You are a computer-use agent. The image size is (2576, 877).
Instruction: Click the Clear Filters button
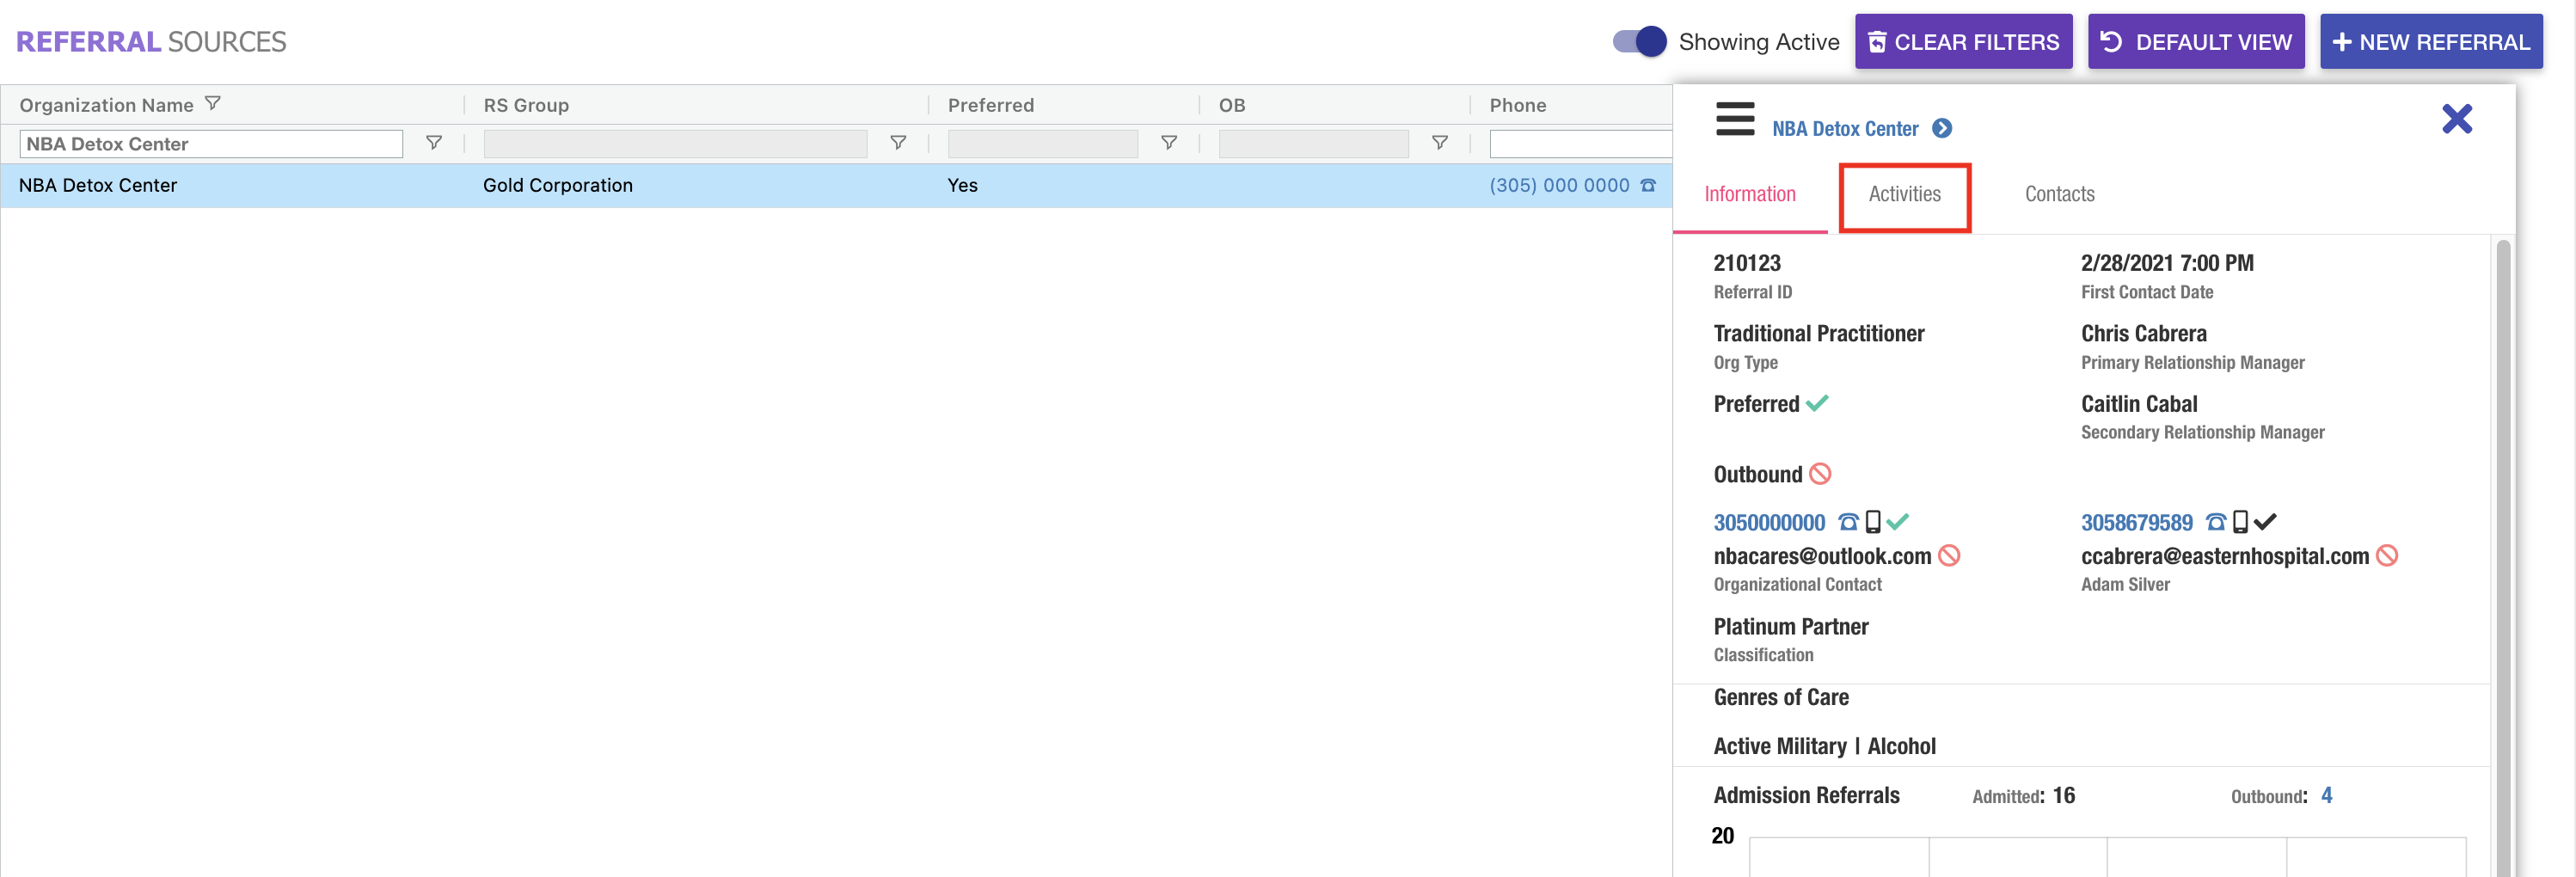pos(1963,42)
